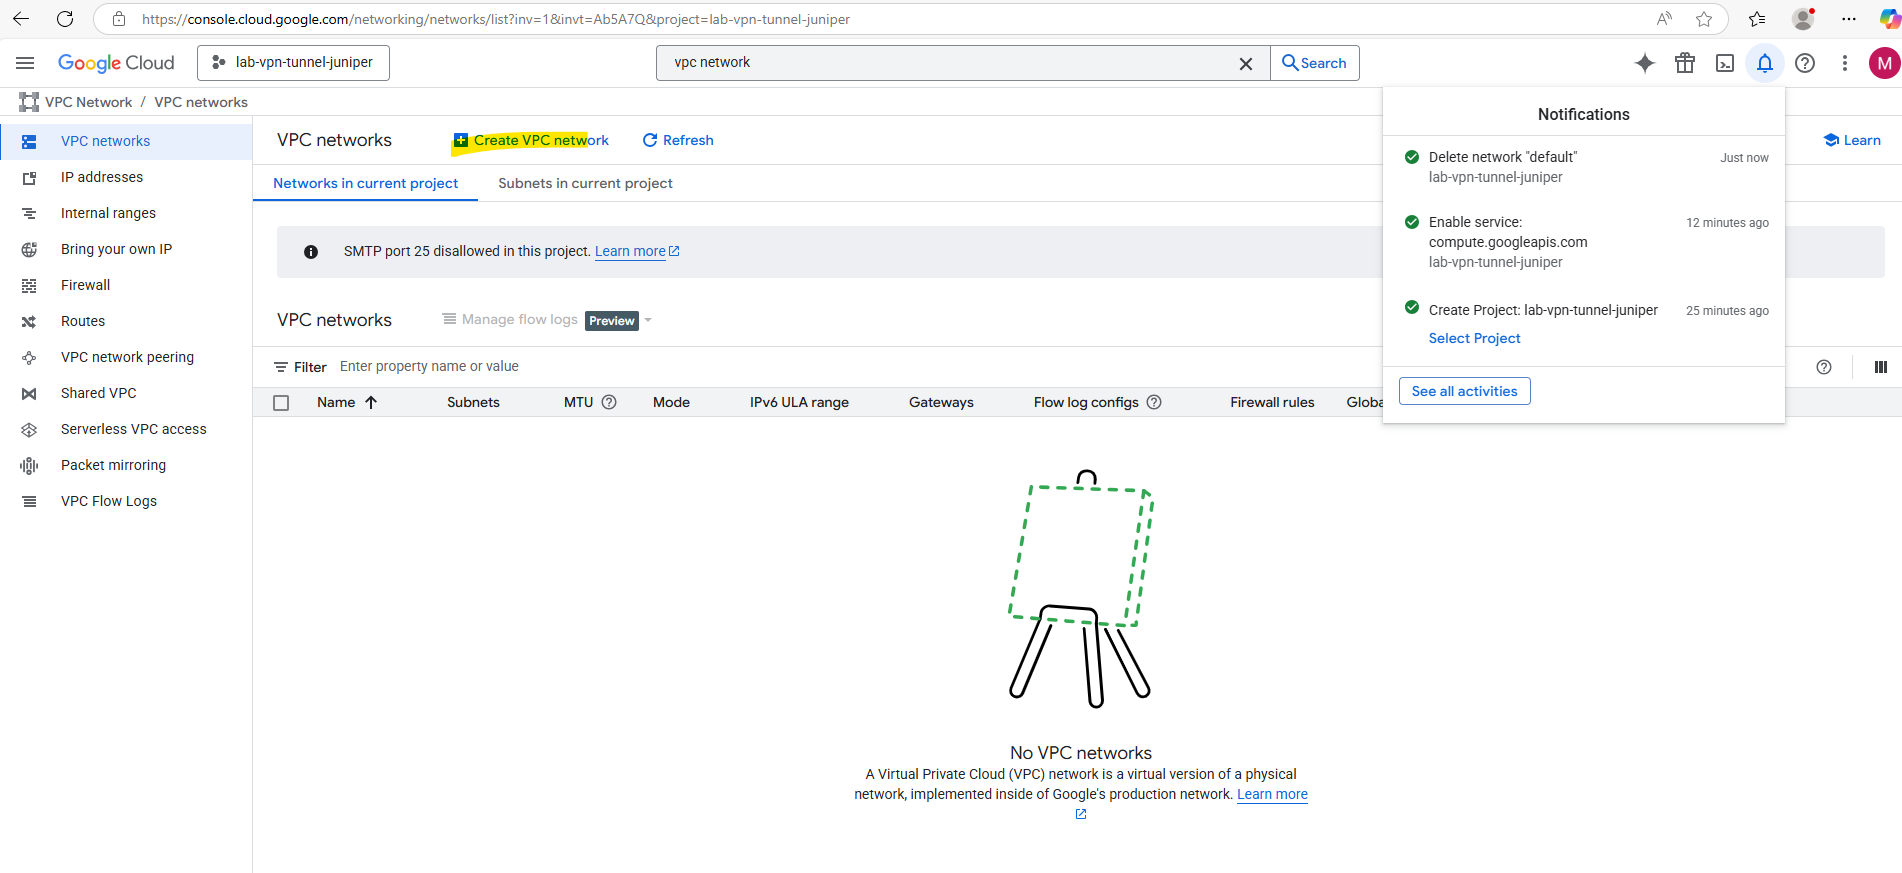
Task: Open Bring your own IP sidebar item
Action: tap(126, 249)
